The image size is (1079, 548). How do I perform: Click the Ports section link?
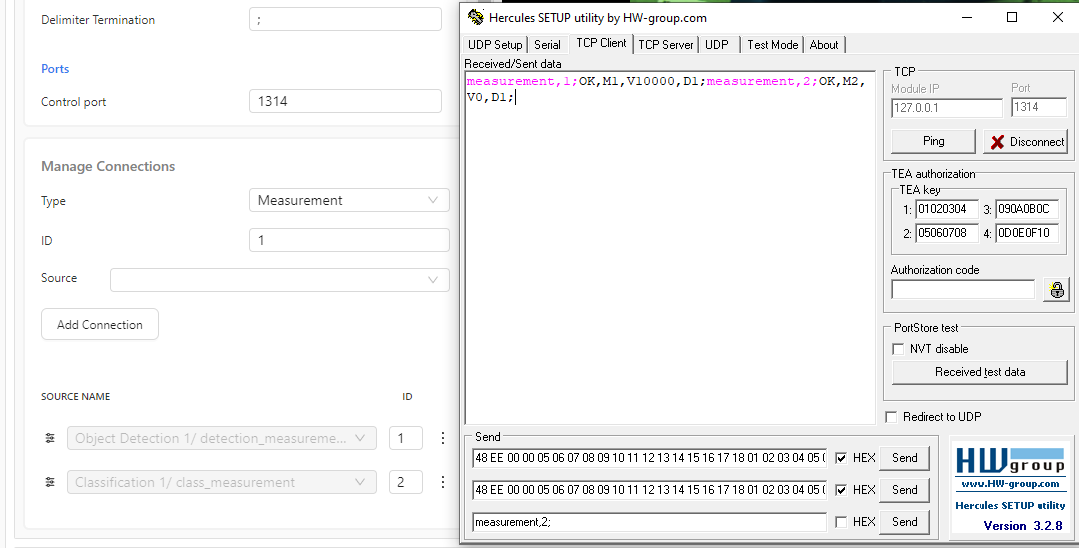tap(55, 69)
